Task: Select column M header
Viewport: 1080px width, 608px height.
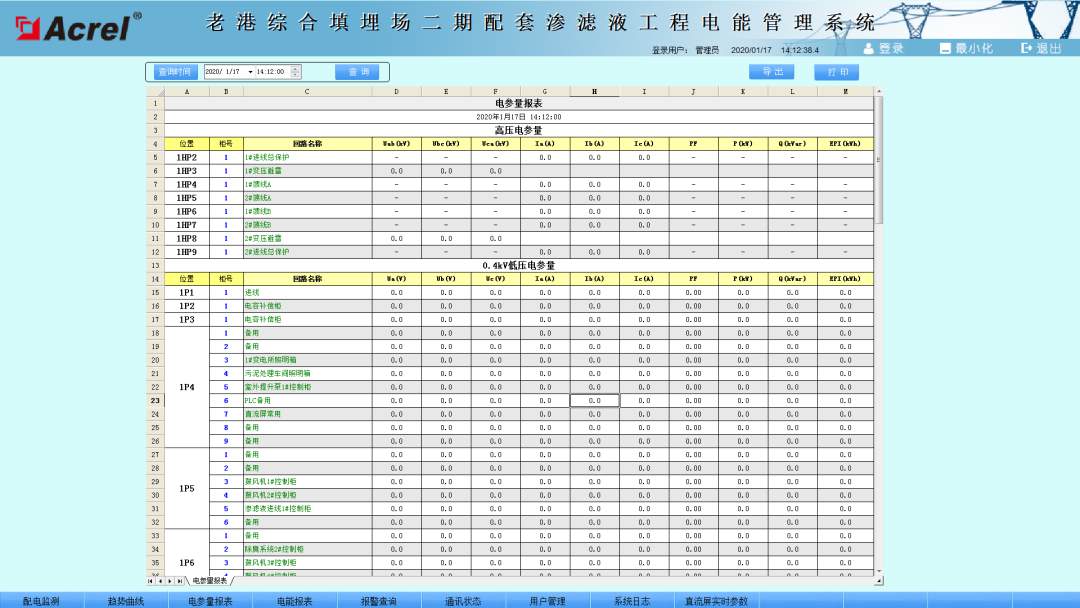Action: pos(846,92)
